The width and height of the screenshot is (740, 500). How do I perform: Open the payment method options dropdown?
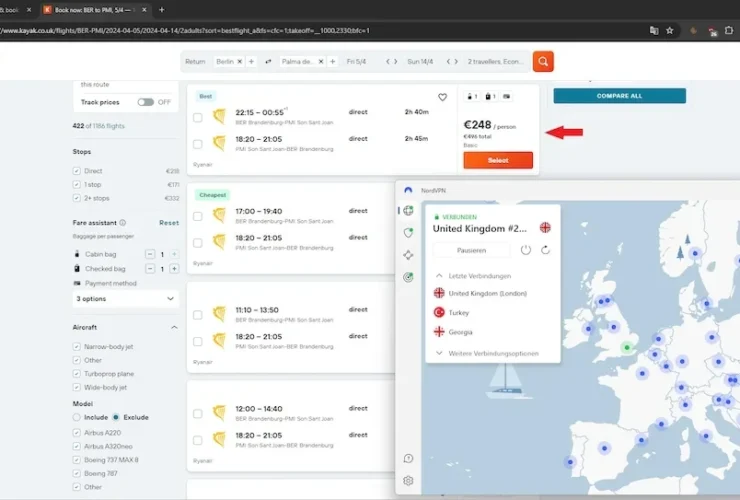coord(126,298)
